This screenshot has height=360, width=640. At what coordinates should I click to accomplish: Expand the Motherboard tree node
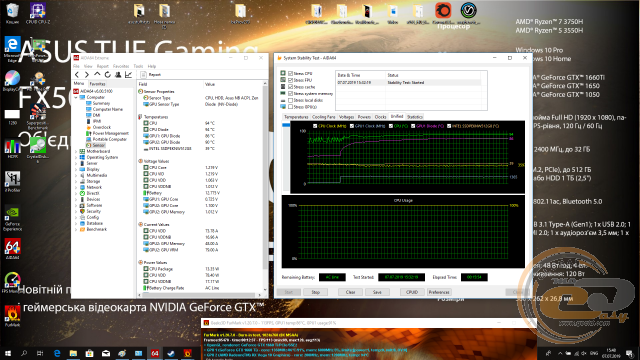tap(76, 151)
